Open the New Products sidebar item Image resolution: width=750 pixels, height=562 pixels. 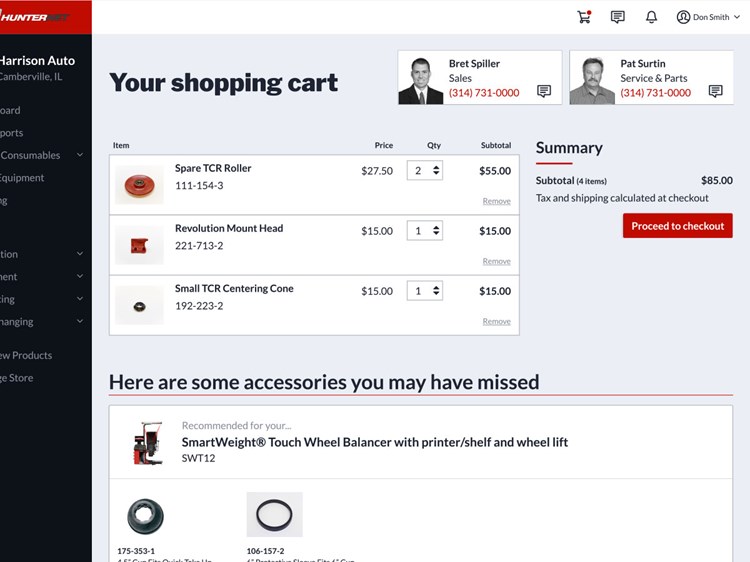(26, 355)
